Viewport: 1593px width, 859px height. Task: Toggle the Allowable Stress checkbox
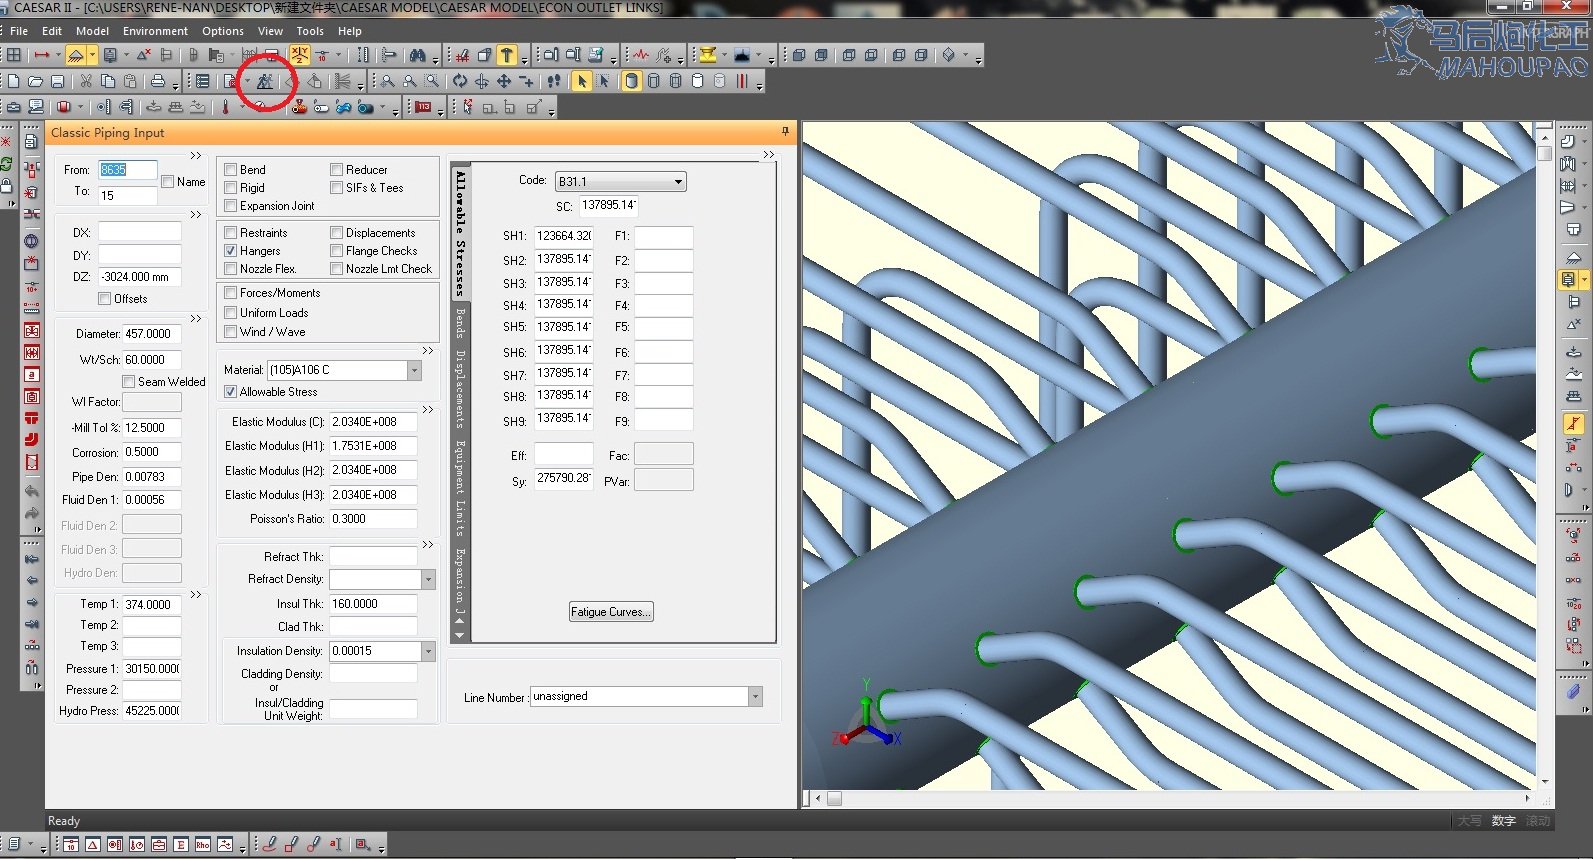pos(231,392)
